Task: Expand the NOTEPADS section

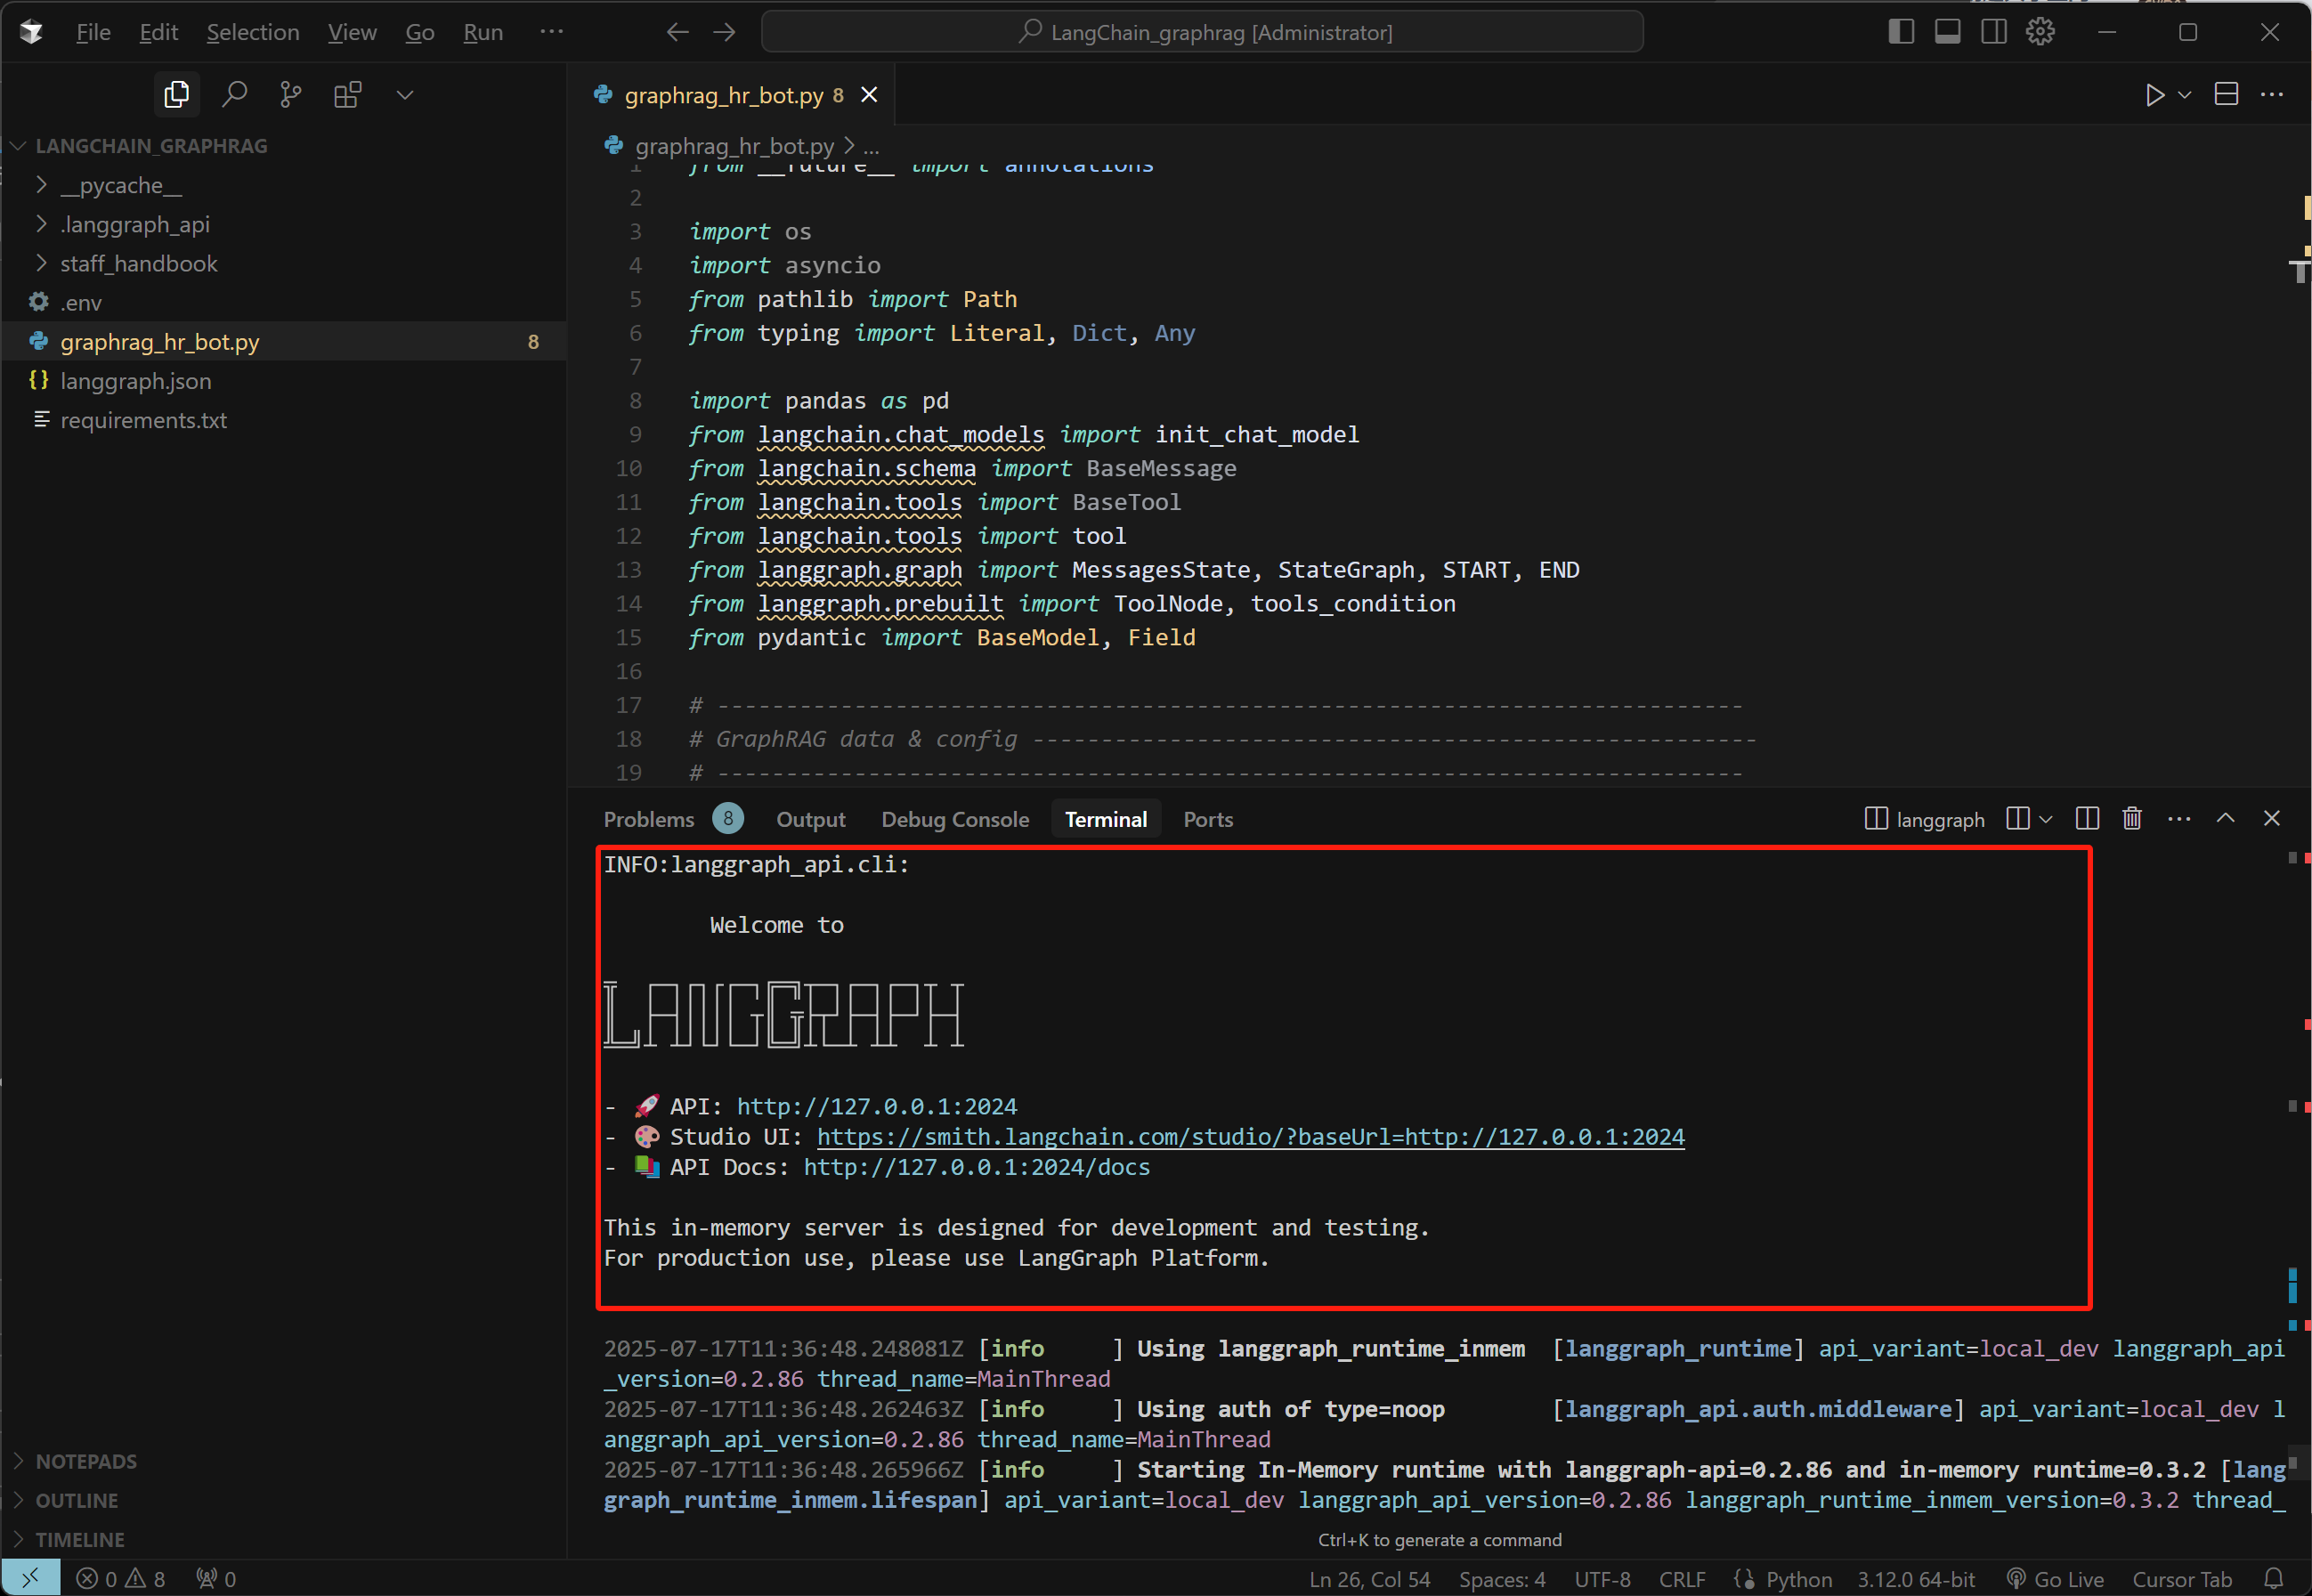Action: [x=283, y=1461]
